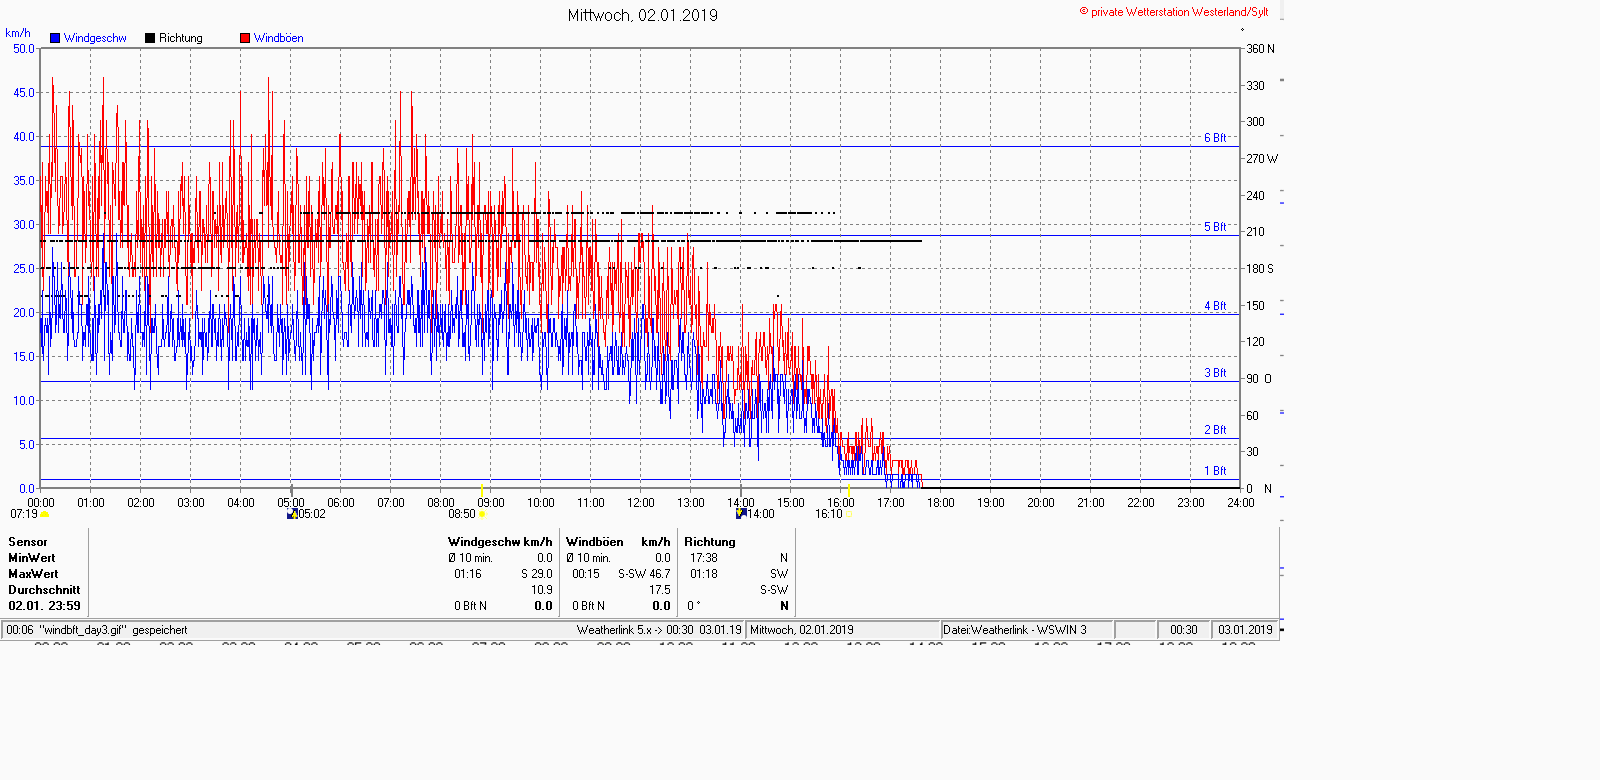Click the '01:16' max wind speed time
1600x780 pixels.
pyautogui.click(x=468, y=574)
